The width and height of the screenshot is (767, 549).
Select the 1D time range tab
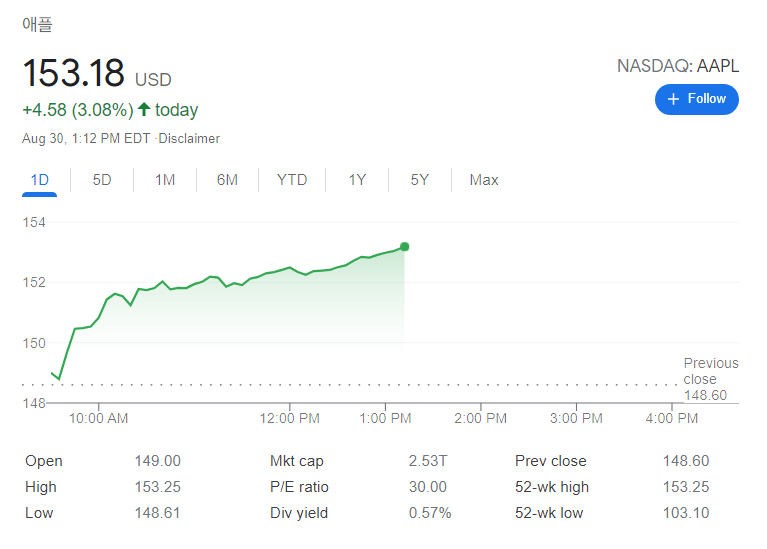click(40, 180)
